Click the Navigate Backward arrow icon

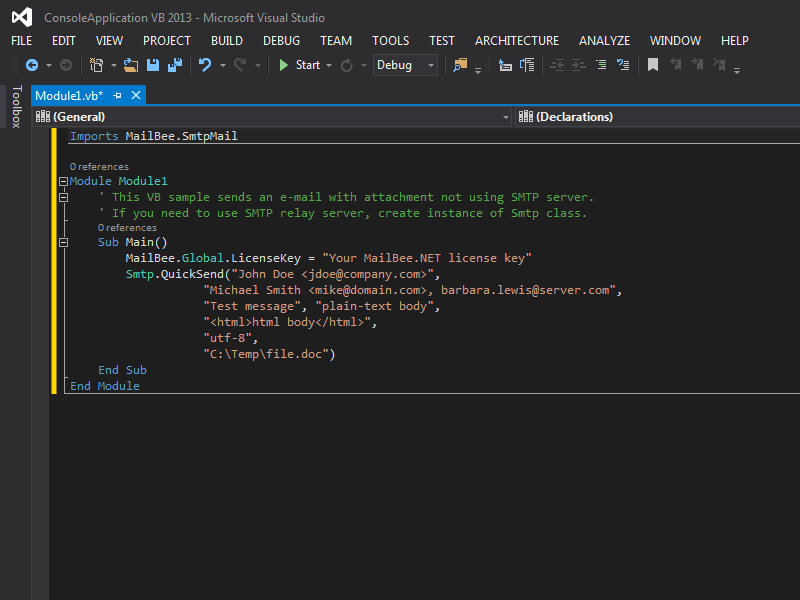point(32,65)
